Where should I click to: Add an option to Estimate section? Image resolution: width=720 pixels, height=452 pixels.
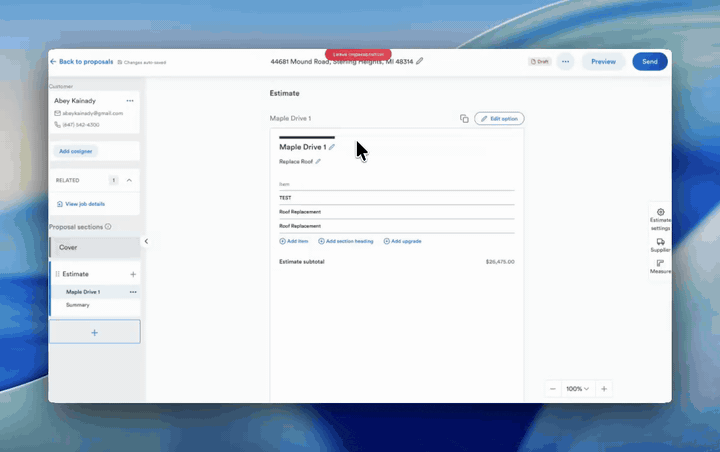click(x=133, y=274)
